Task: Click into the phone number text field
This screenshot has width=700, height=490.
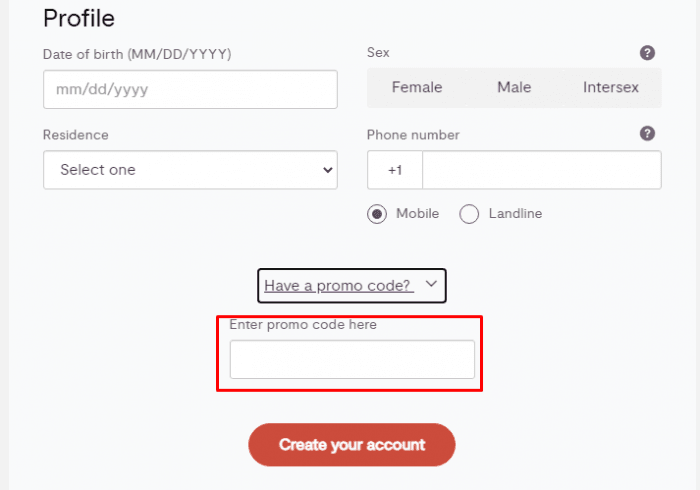Action: click(x=541, y=170)
